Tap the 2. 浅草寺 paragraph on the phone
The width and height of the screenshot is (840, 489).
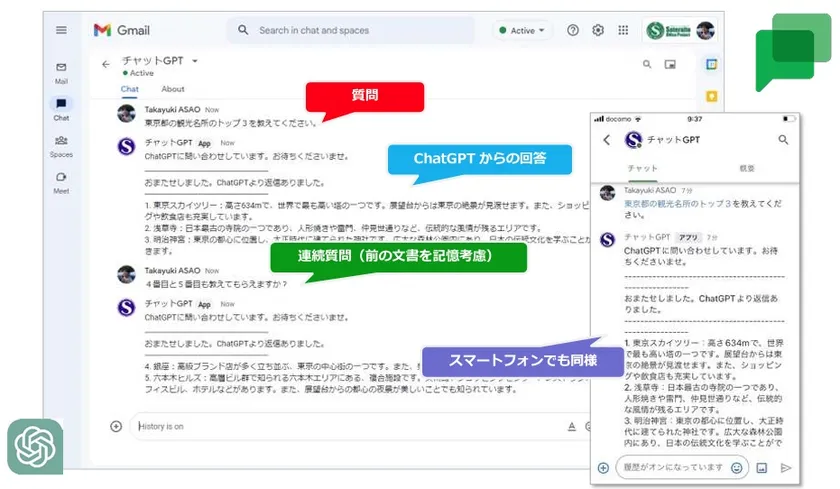point(703,398)
